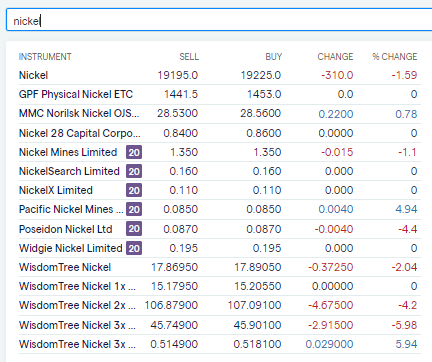Click the 20 badge beside Nickel Mines Limited

click(x=134, y=152)
